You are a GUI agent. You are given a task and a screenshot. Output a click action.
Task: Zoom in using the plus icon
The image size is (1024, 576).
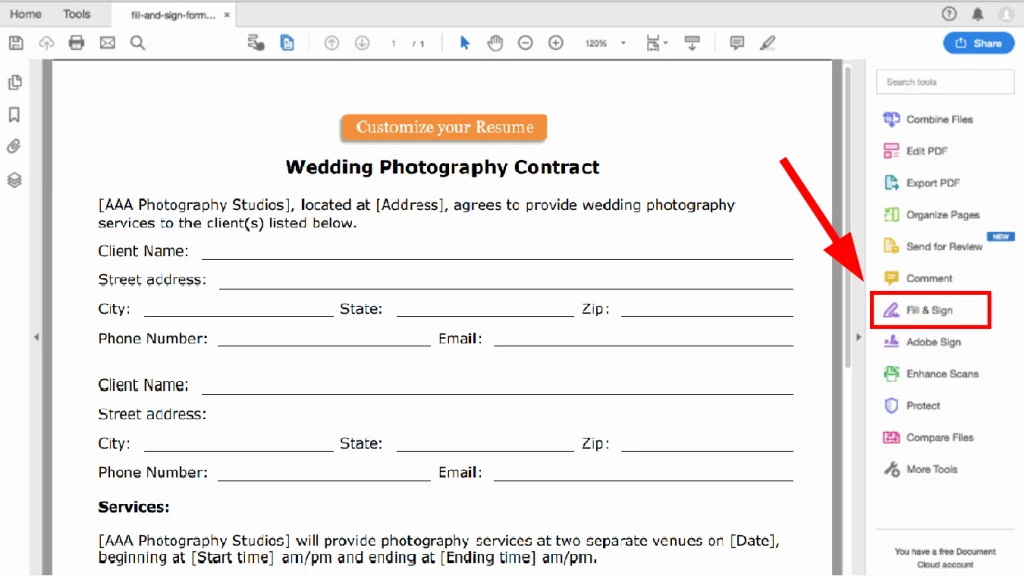[x=555, y=43]
